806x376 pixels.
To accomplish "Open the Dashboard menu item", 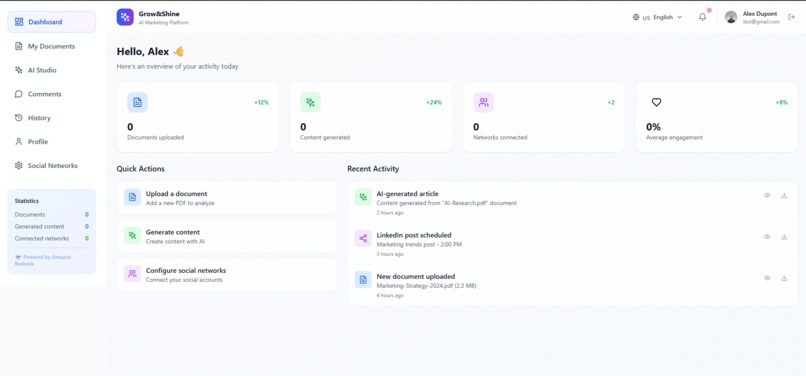I will pyautogui.click(x=51, y=22).
